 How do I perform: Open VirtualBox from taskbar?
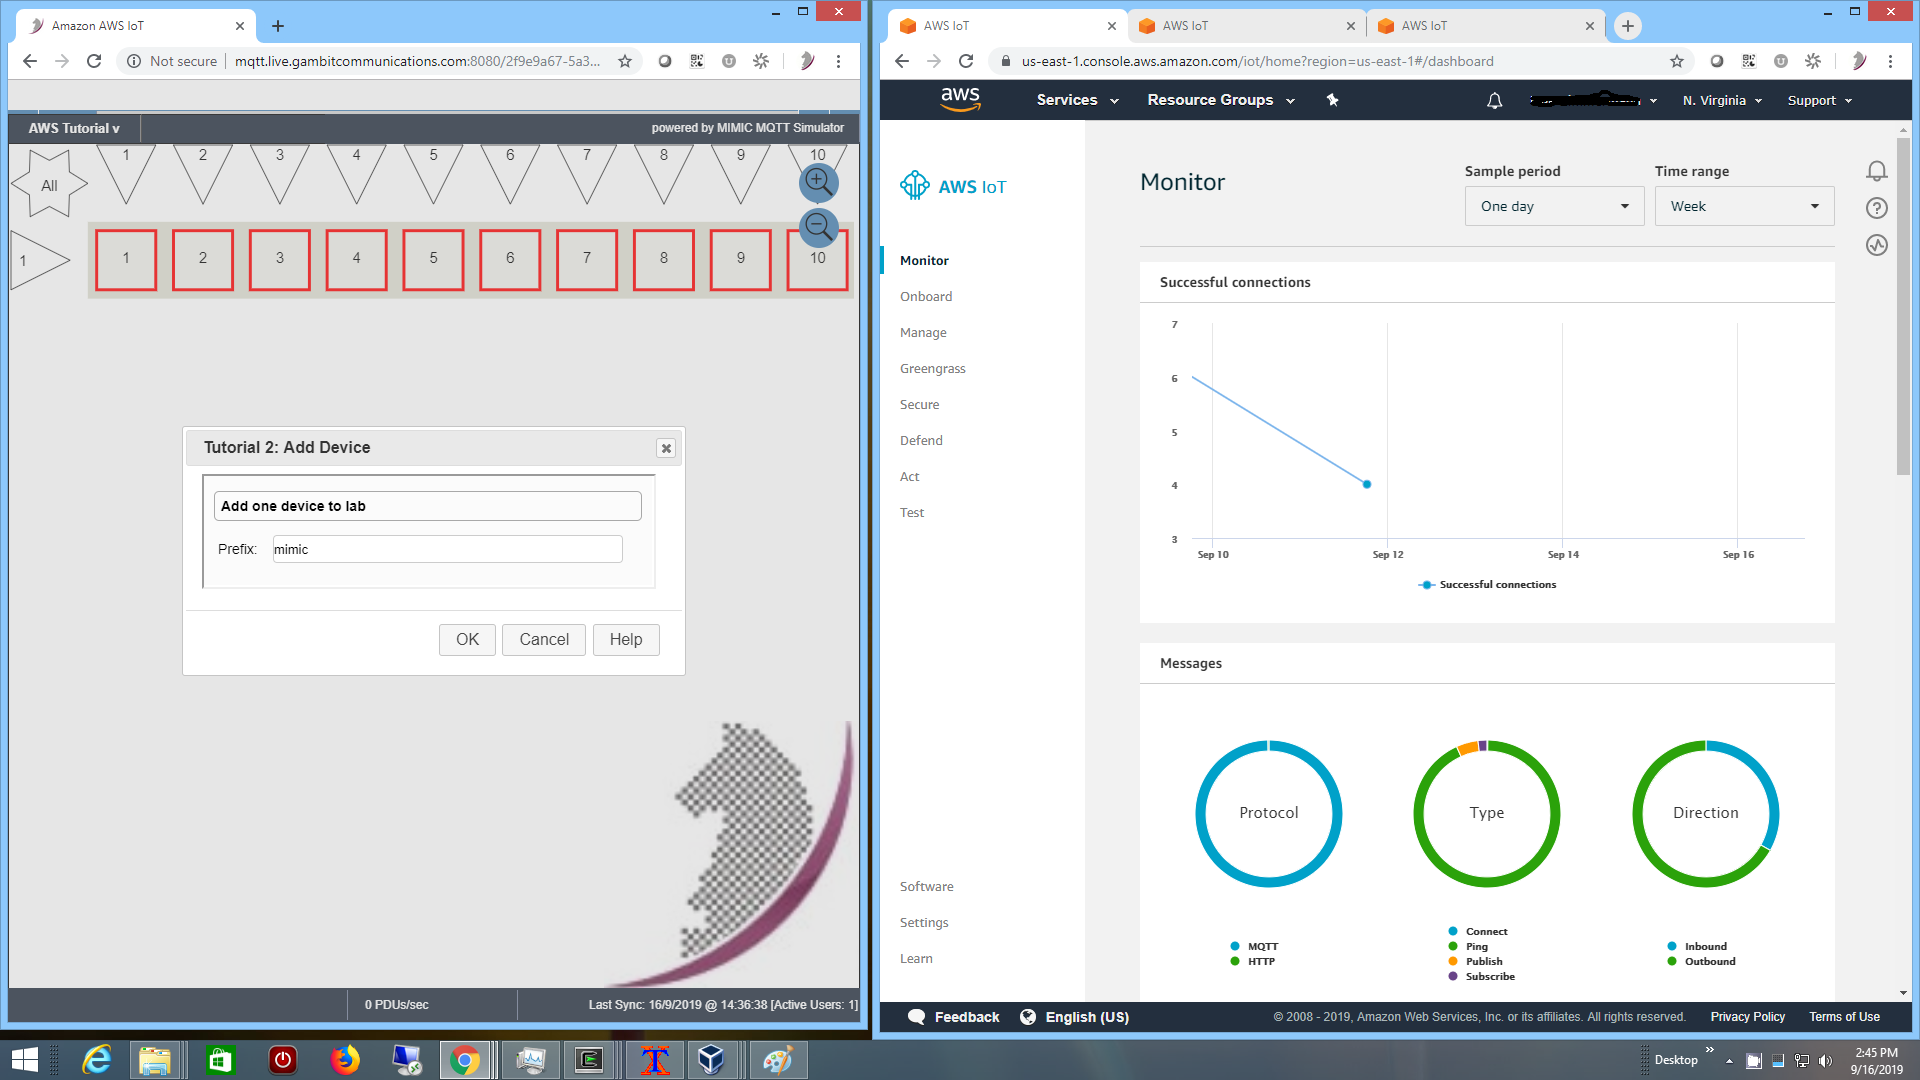click(x=711, y=1060)
